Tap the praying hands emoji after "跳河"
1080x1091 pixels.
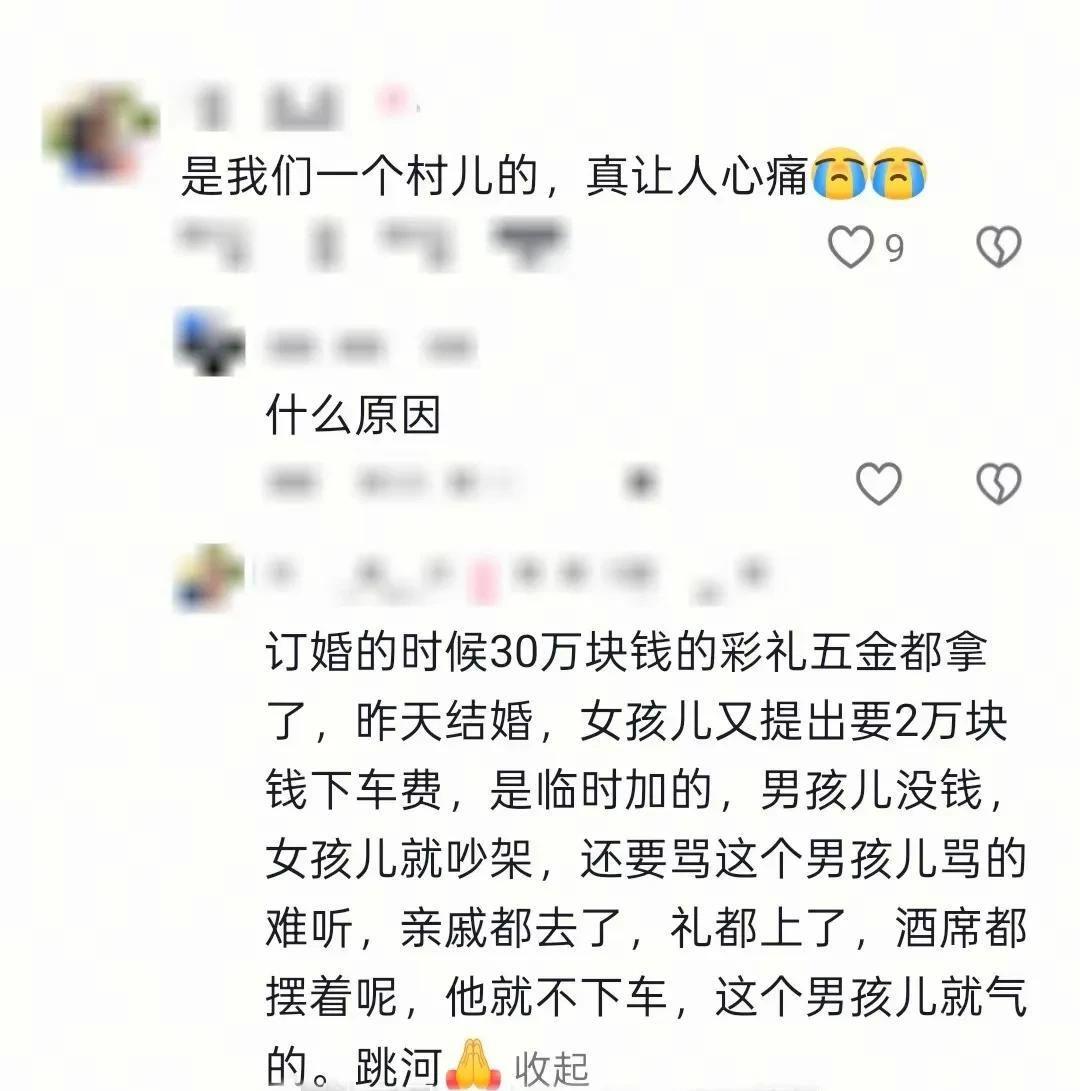(x=473, y=1065)
